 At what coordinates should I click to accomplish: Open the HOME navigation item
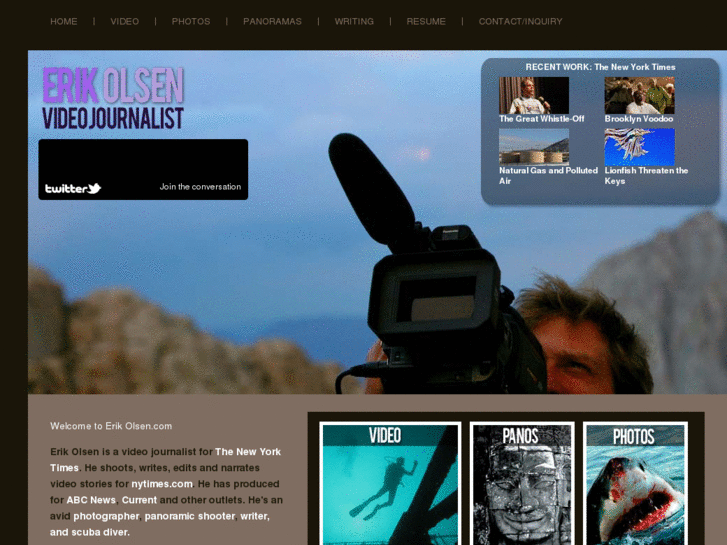[64, 21]
